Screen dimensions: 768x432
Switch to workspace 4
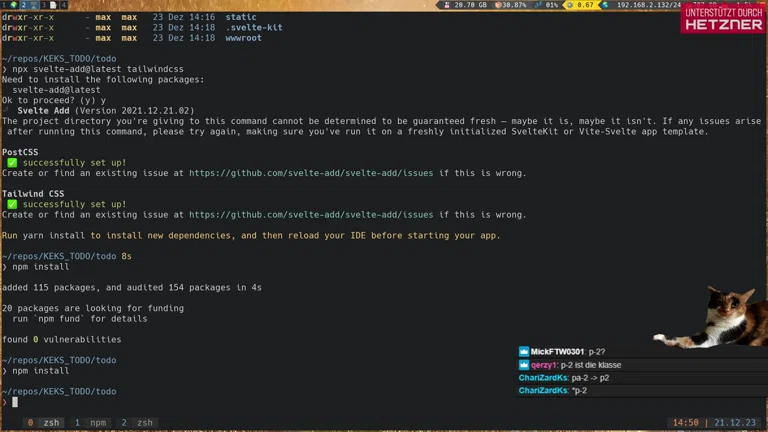[x=63, y=5]
